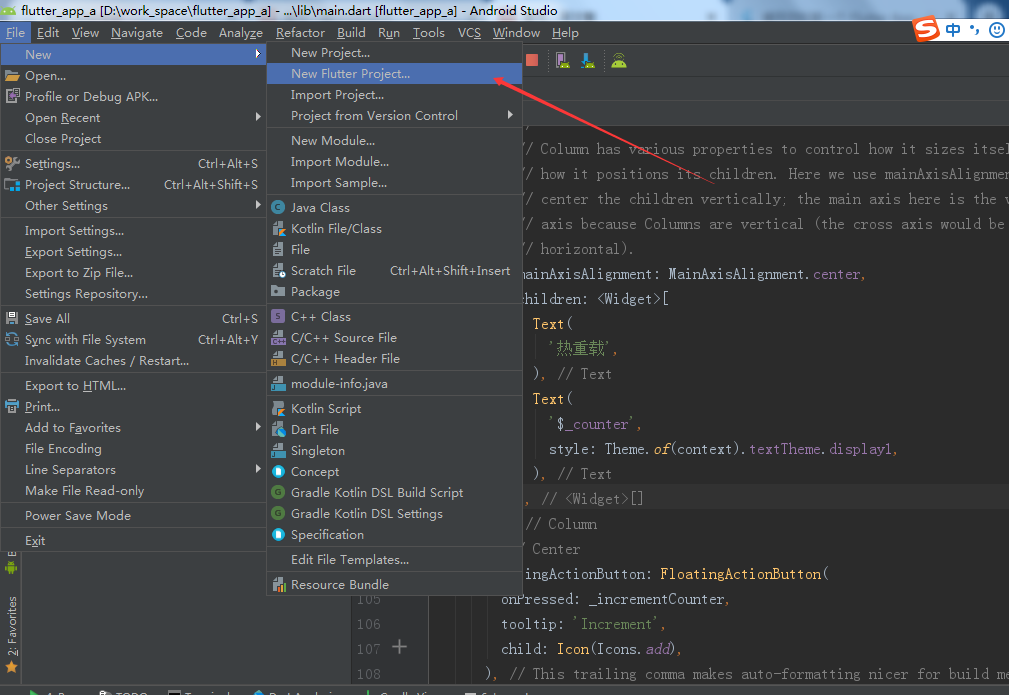Open Edit File Templates...
Viewport: 1009px width, 695px height.
pos(394,560)
